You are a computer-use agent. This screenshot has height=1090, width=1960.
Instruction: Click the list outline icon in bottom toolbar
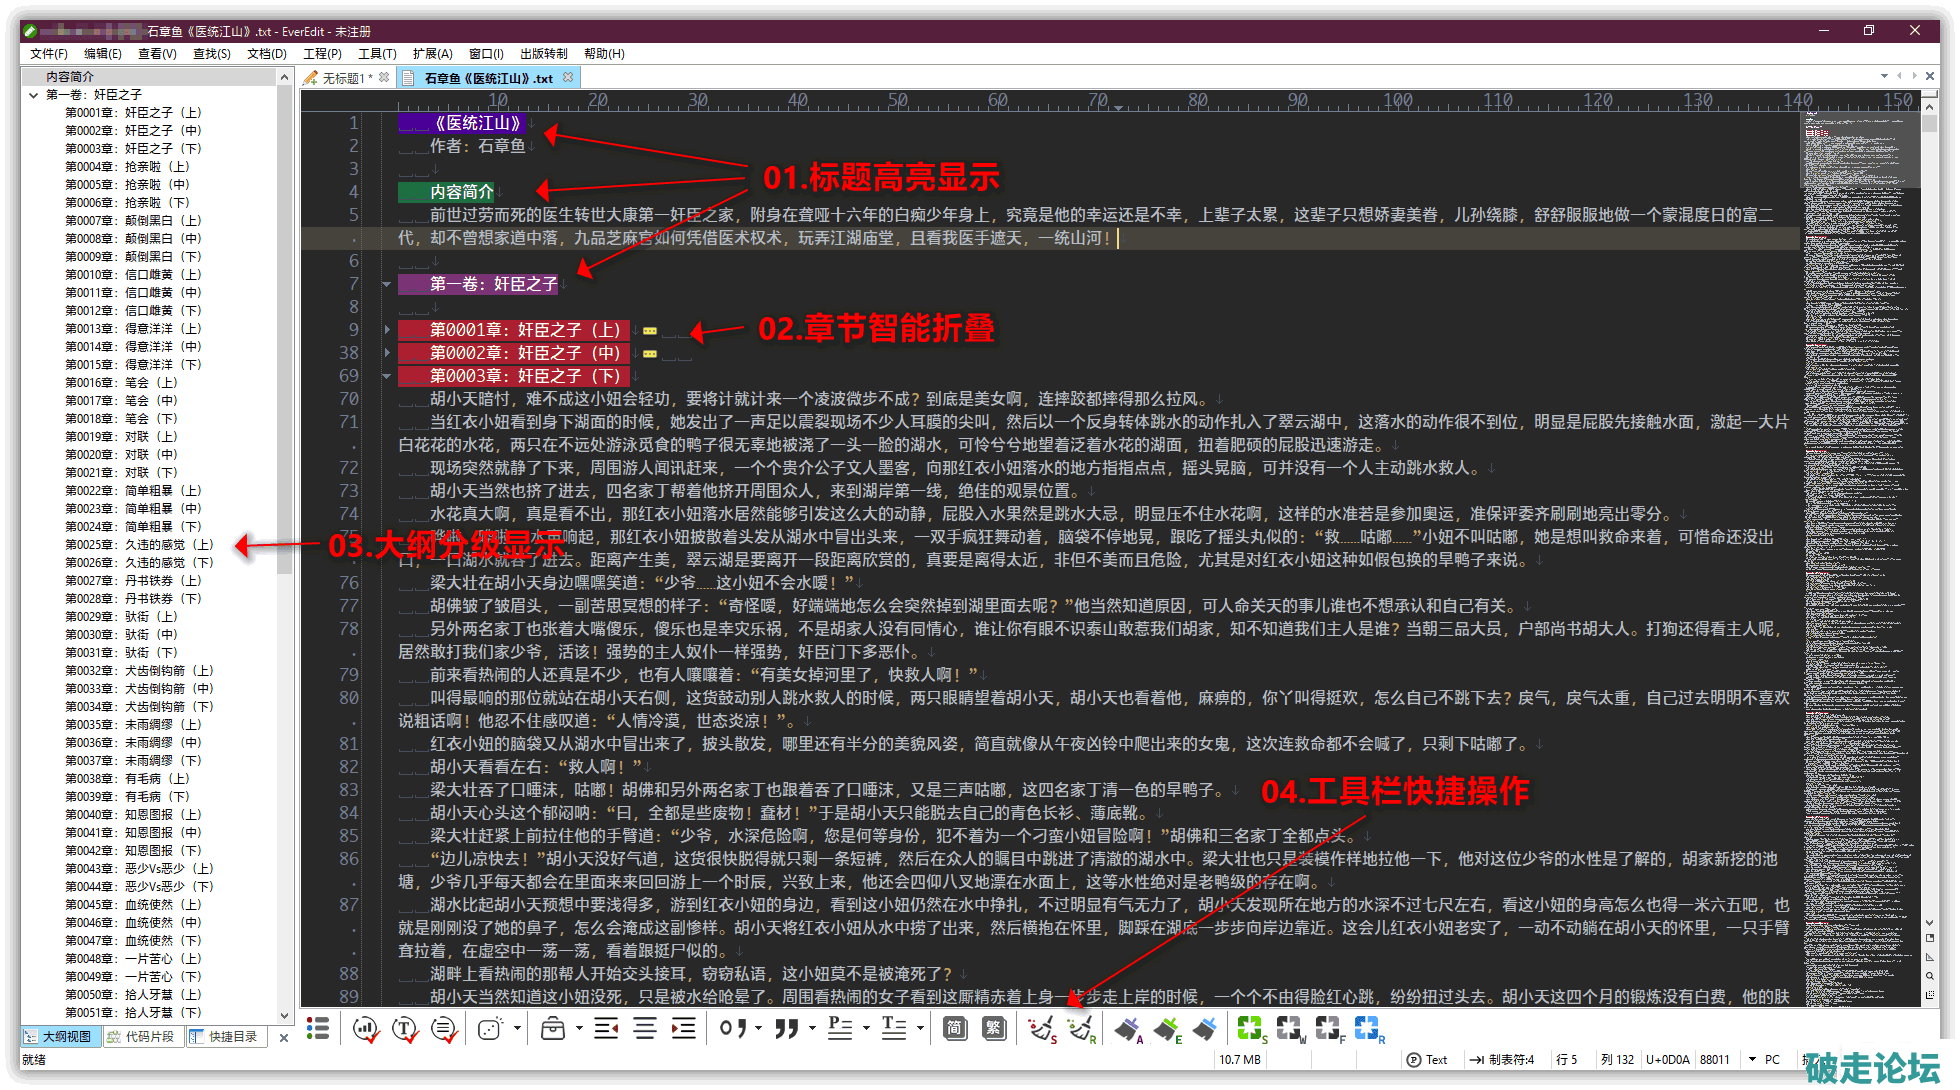318,1029
